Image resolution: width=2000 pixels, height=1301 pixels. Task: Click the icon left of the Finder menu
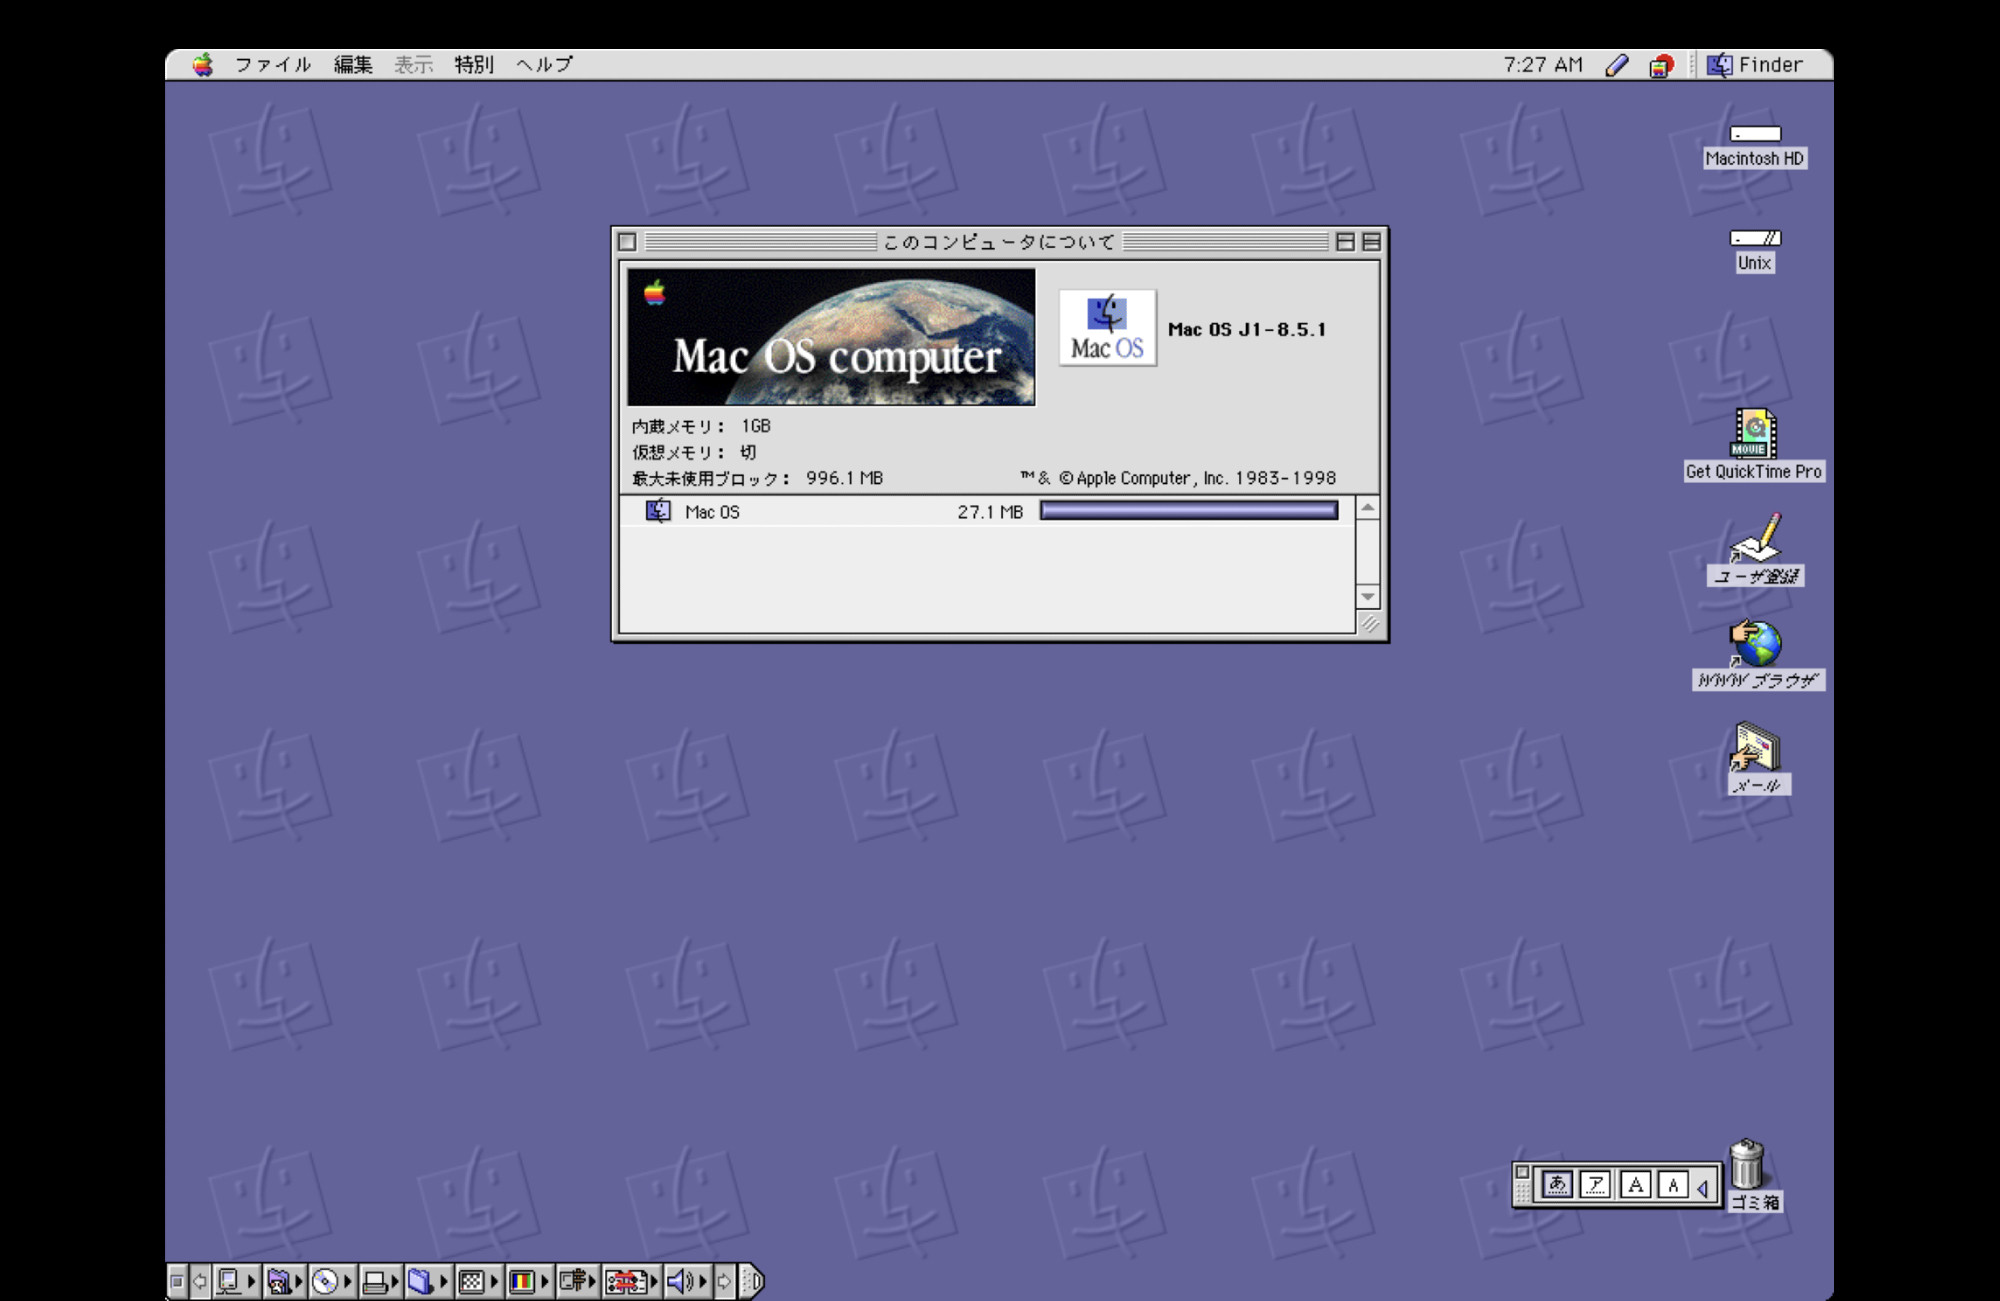point(1661,66)
